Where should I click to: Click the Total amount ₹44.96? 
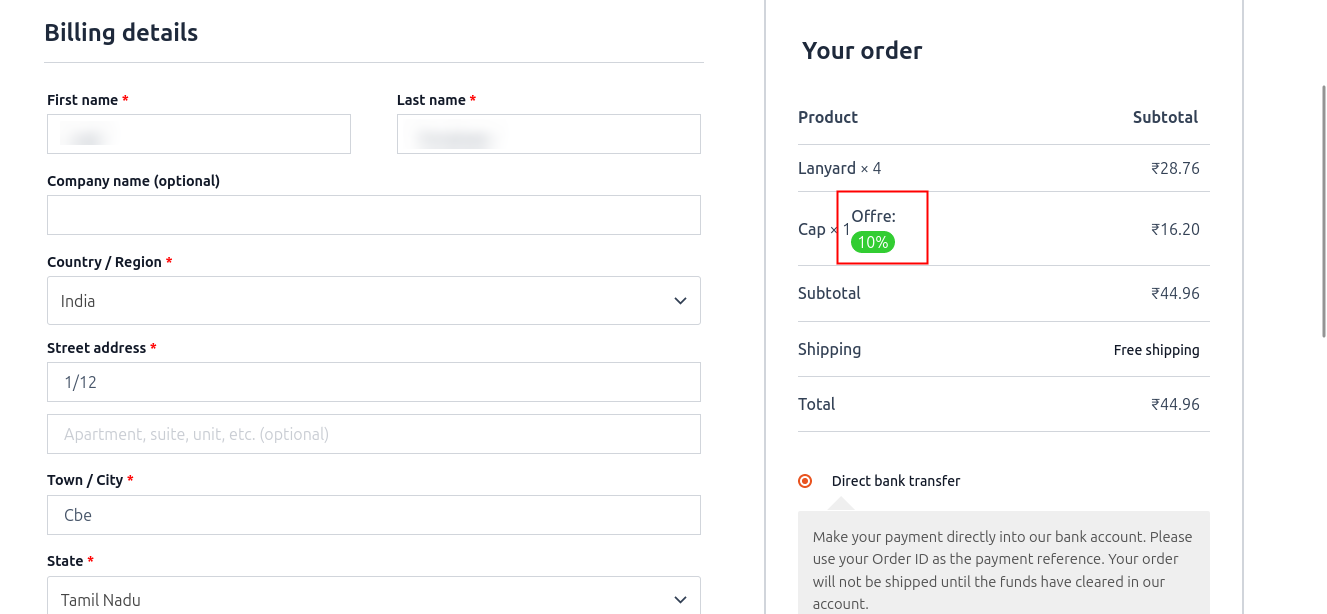1174,404
